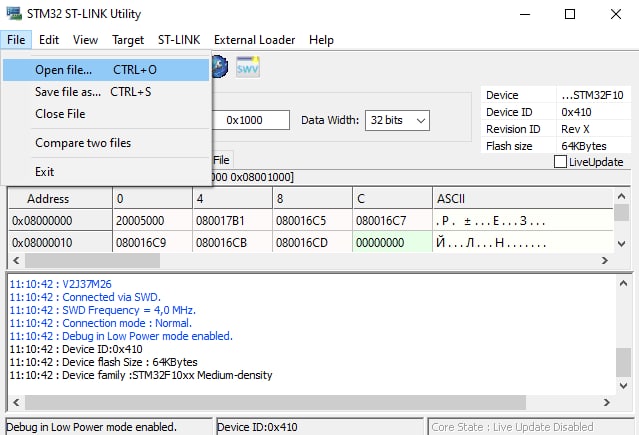Screen dimensions: 639x435
Task: Select memory cell 080016C5
Action: coord(312,221)
